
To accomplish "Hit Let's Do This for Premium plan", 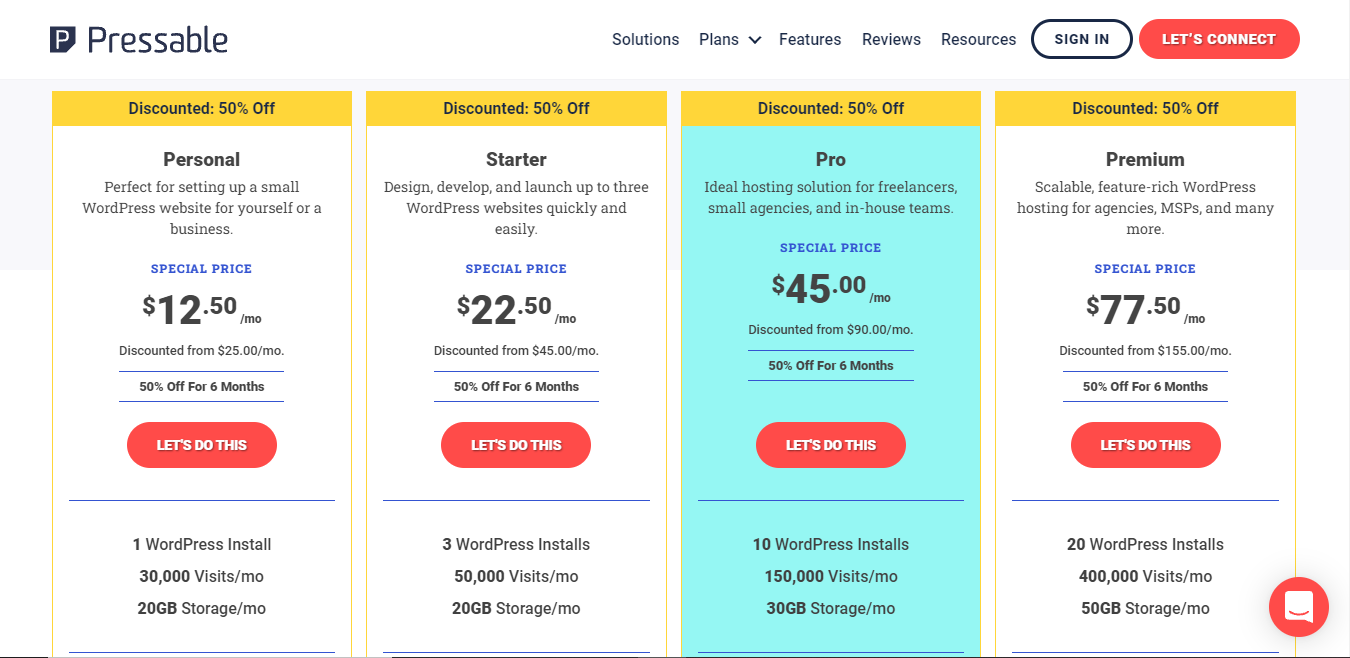I will [x=1145, y=445].
